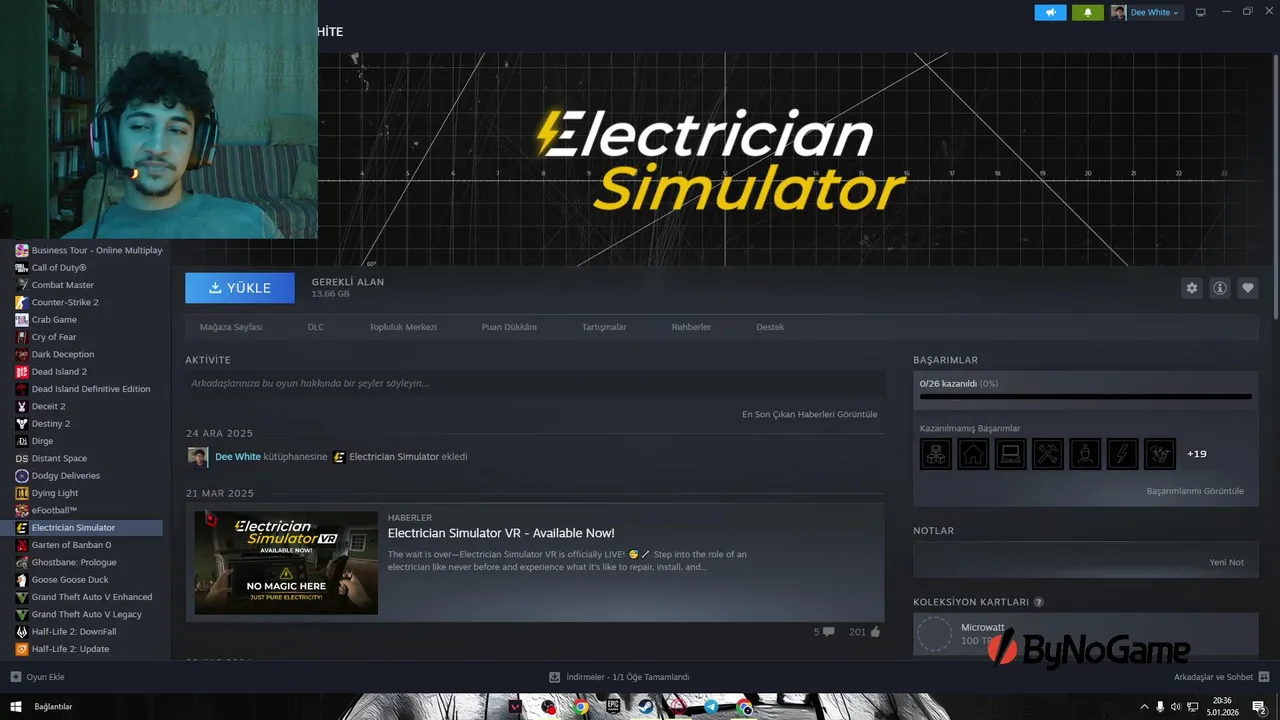Open the green notifications bell
This screenshot has height=720, width=1280.
[1088, 12]
